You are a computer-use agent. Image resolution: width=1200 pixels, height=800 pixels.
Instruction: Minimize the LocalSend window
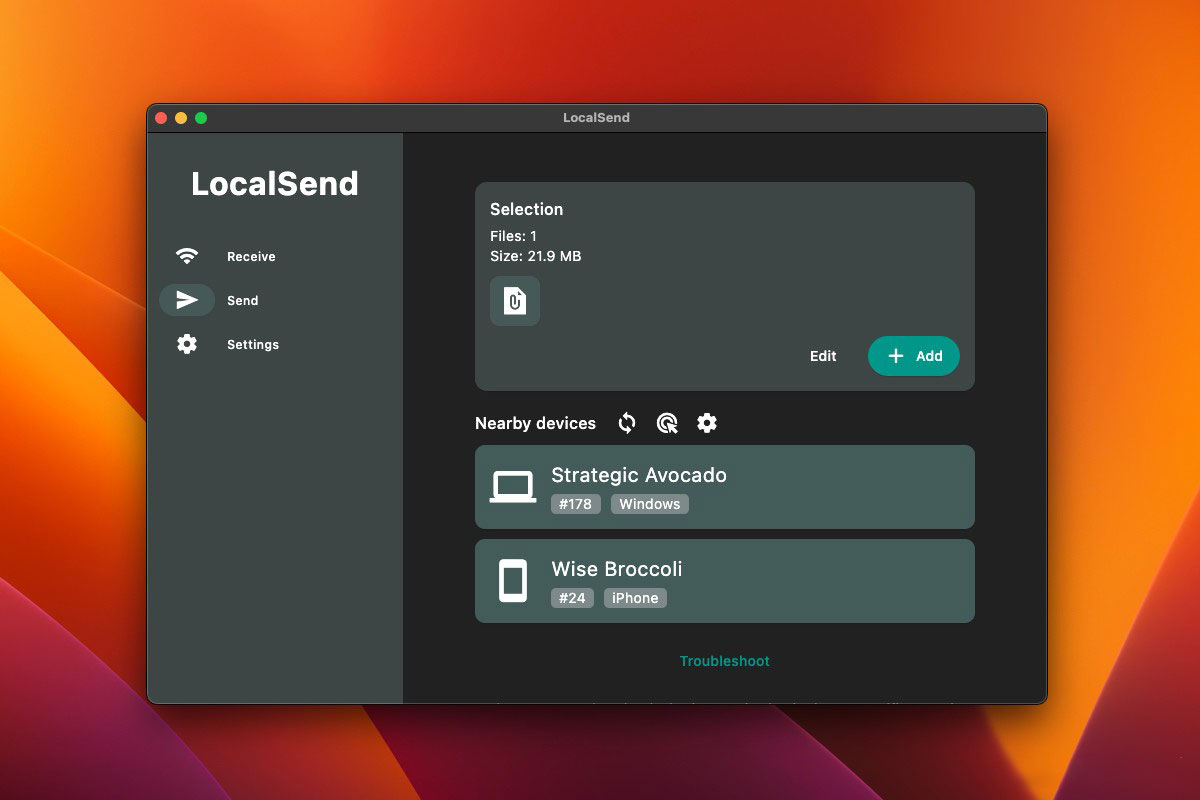[181, 118]
